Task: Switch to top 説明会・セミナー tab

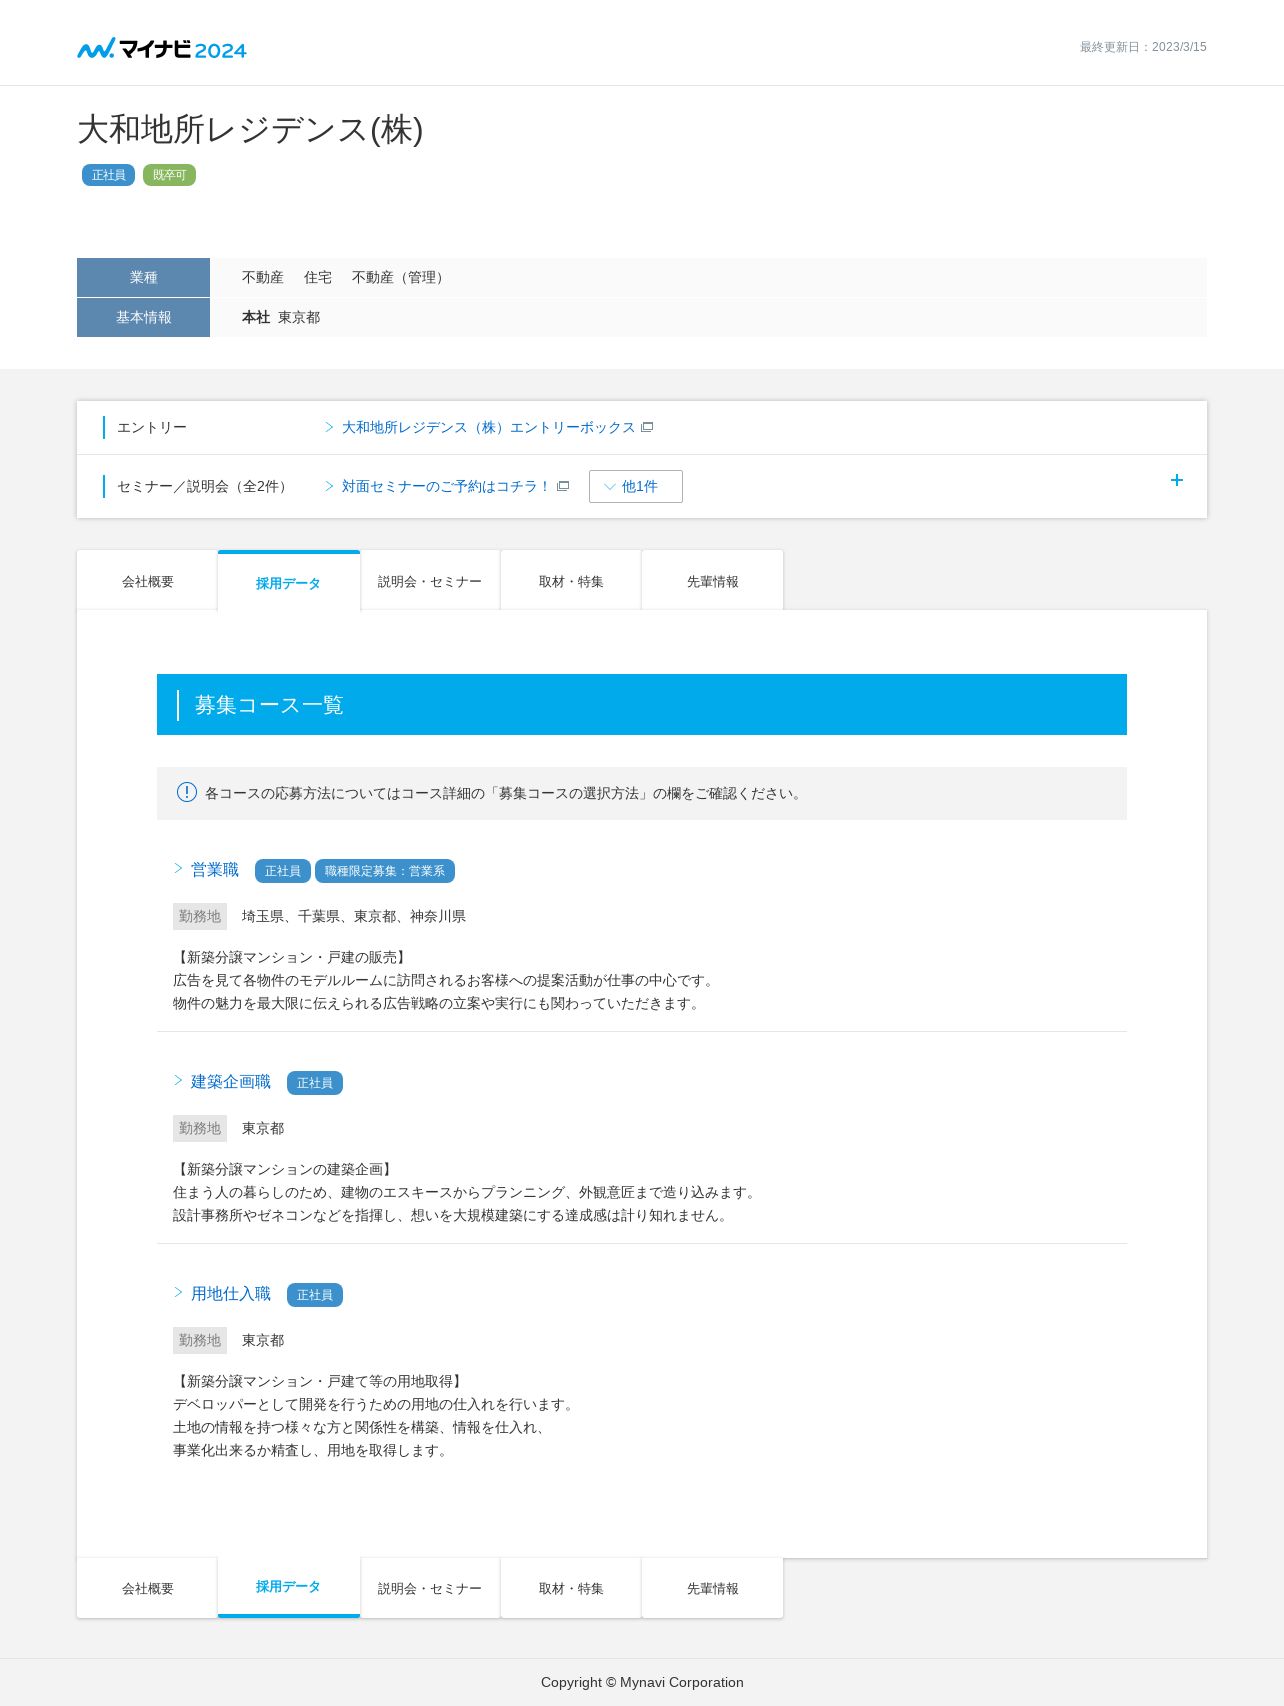Action: 430,581
